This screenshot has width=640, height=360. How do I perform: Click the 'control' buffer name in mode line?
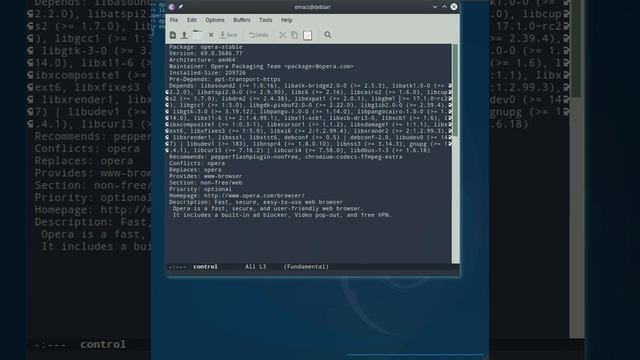tap(205, 267)
